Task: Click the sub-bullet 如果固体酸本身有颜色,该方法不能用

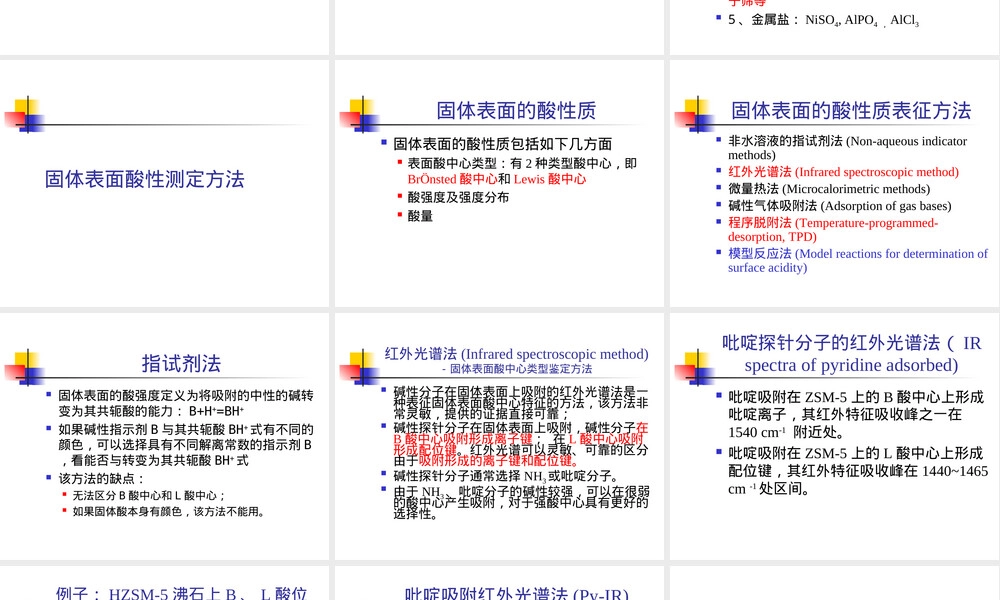Action: [x=169, y=511]
